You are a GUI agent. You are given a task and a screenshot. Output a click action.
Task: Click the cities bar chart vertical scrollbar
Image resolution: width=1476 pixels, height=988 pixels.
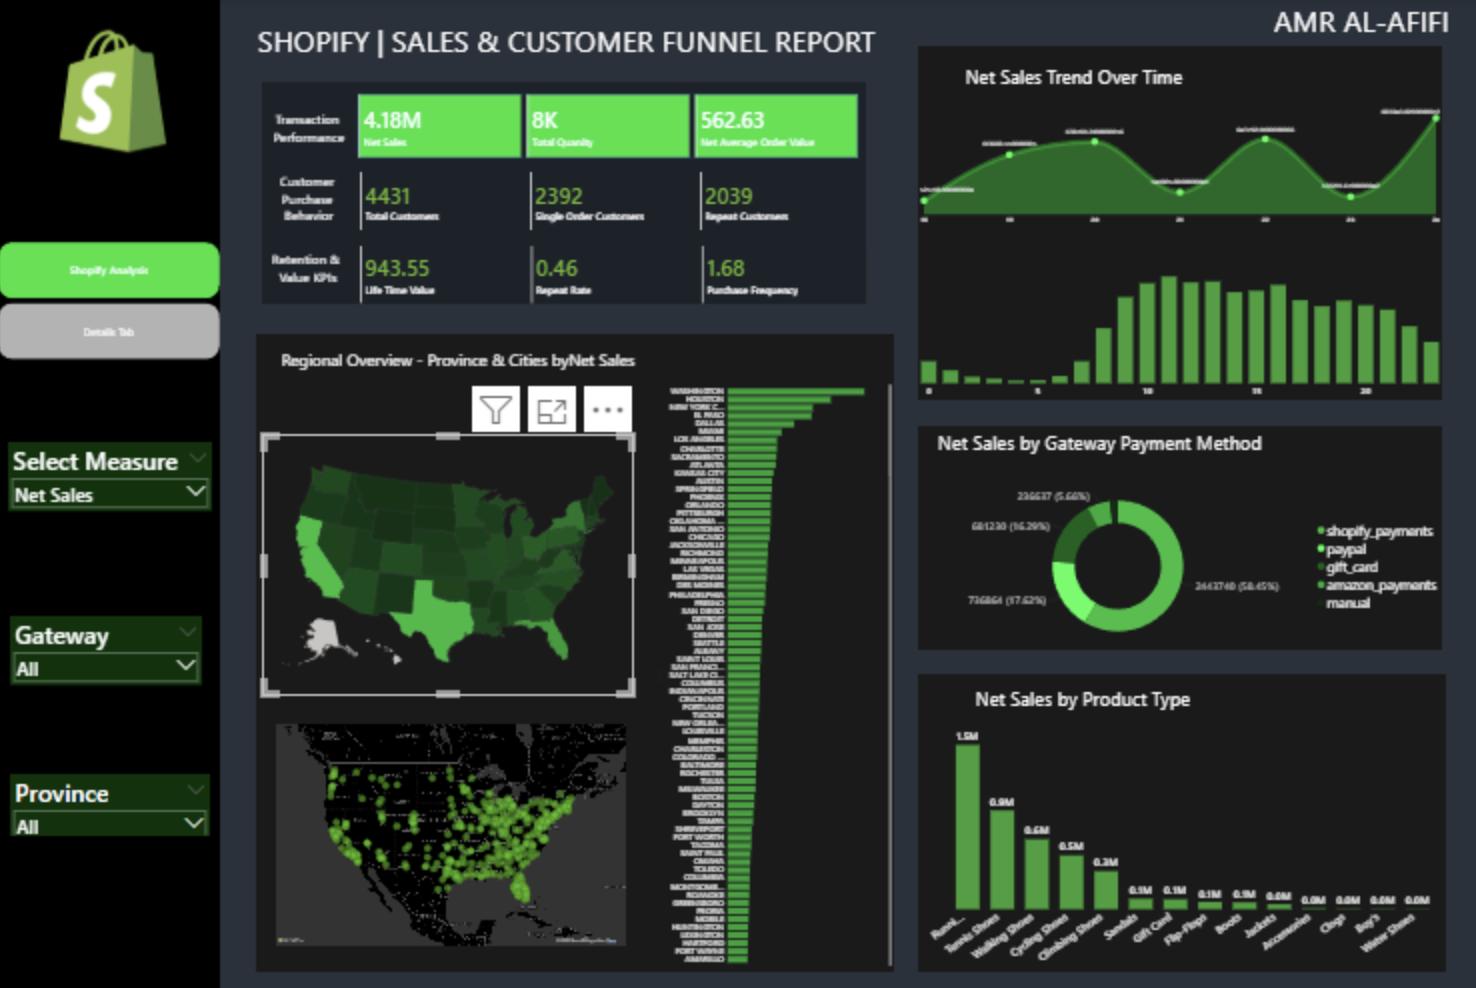click(x=889, y=673)
